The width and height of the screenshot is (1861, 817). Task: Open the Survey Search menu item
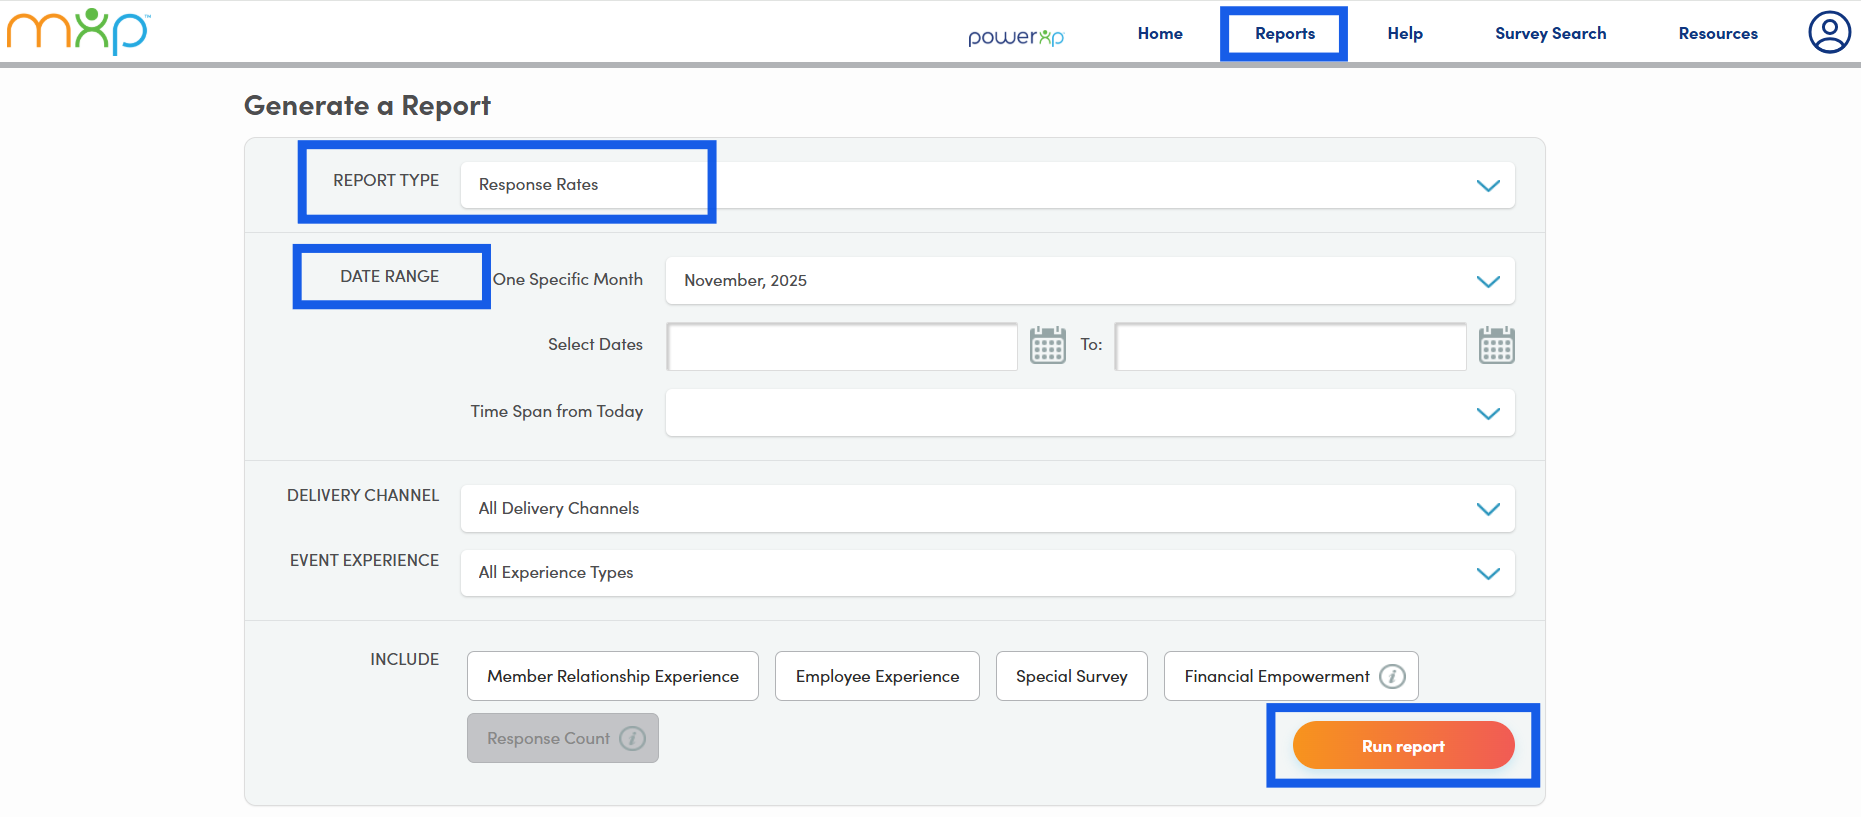[1550, 34]
